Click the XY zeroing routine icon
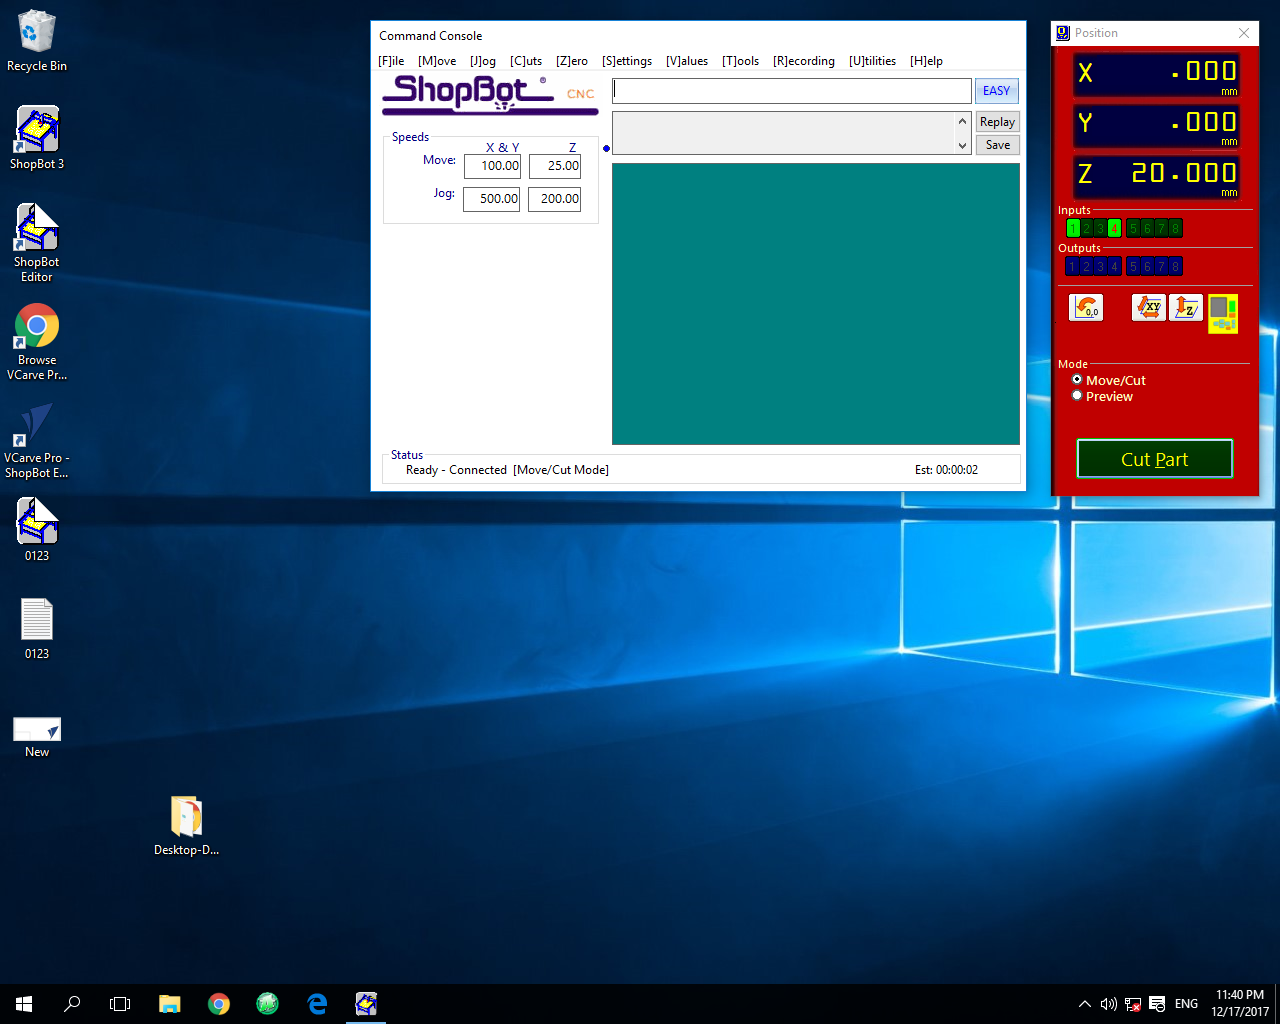This screenshot has height=1024, width=1280. tap(1148, 307)
